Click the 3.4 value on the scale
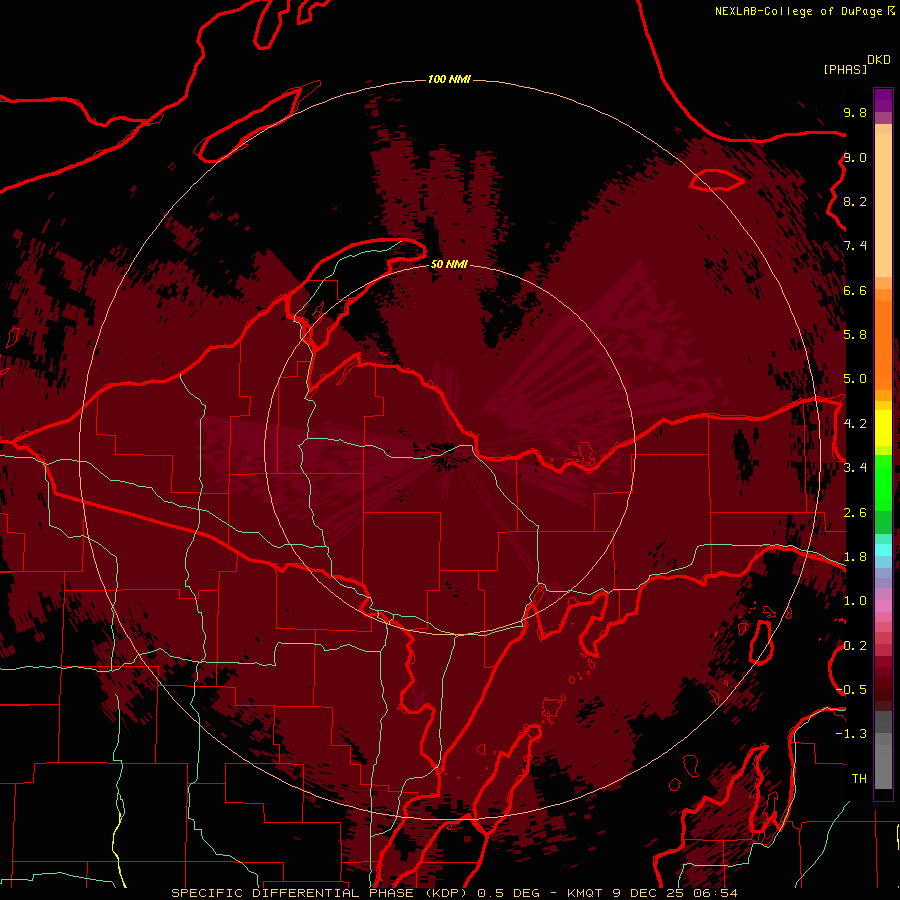Image resolution: width=900 pixels, height=900 pixels. tap(855, 468)
